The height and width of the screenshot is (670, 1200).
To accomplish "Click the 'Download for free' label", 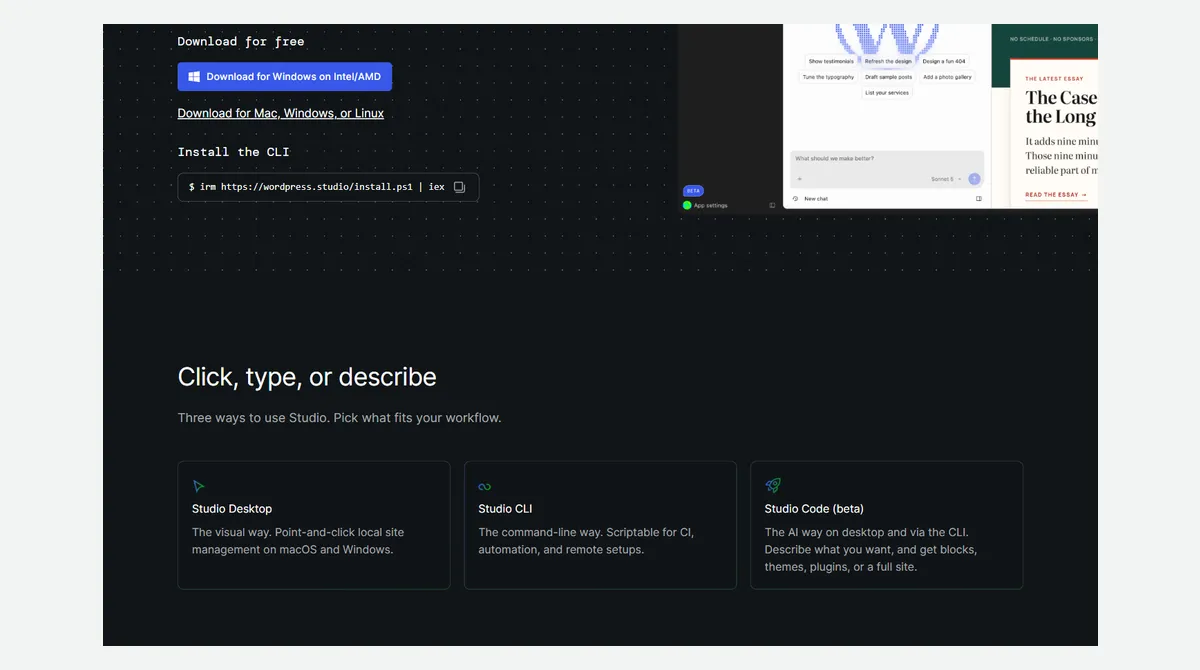I will tap(241, 41).
